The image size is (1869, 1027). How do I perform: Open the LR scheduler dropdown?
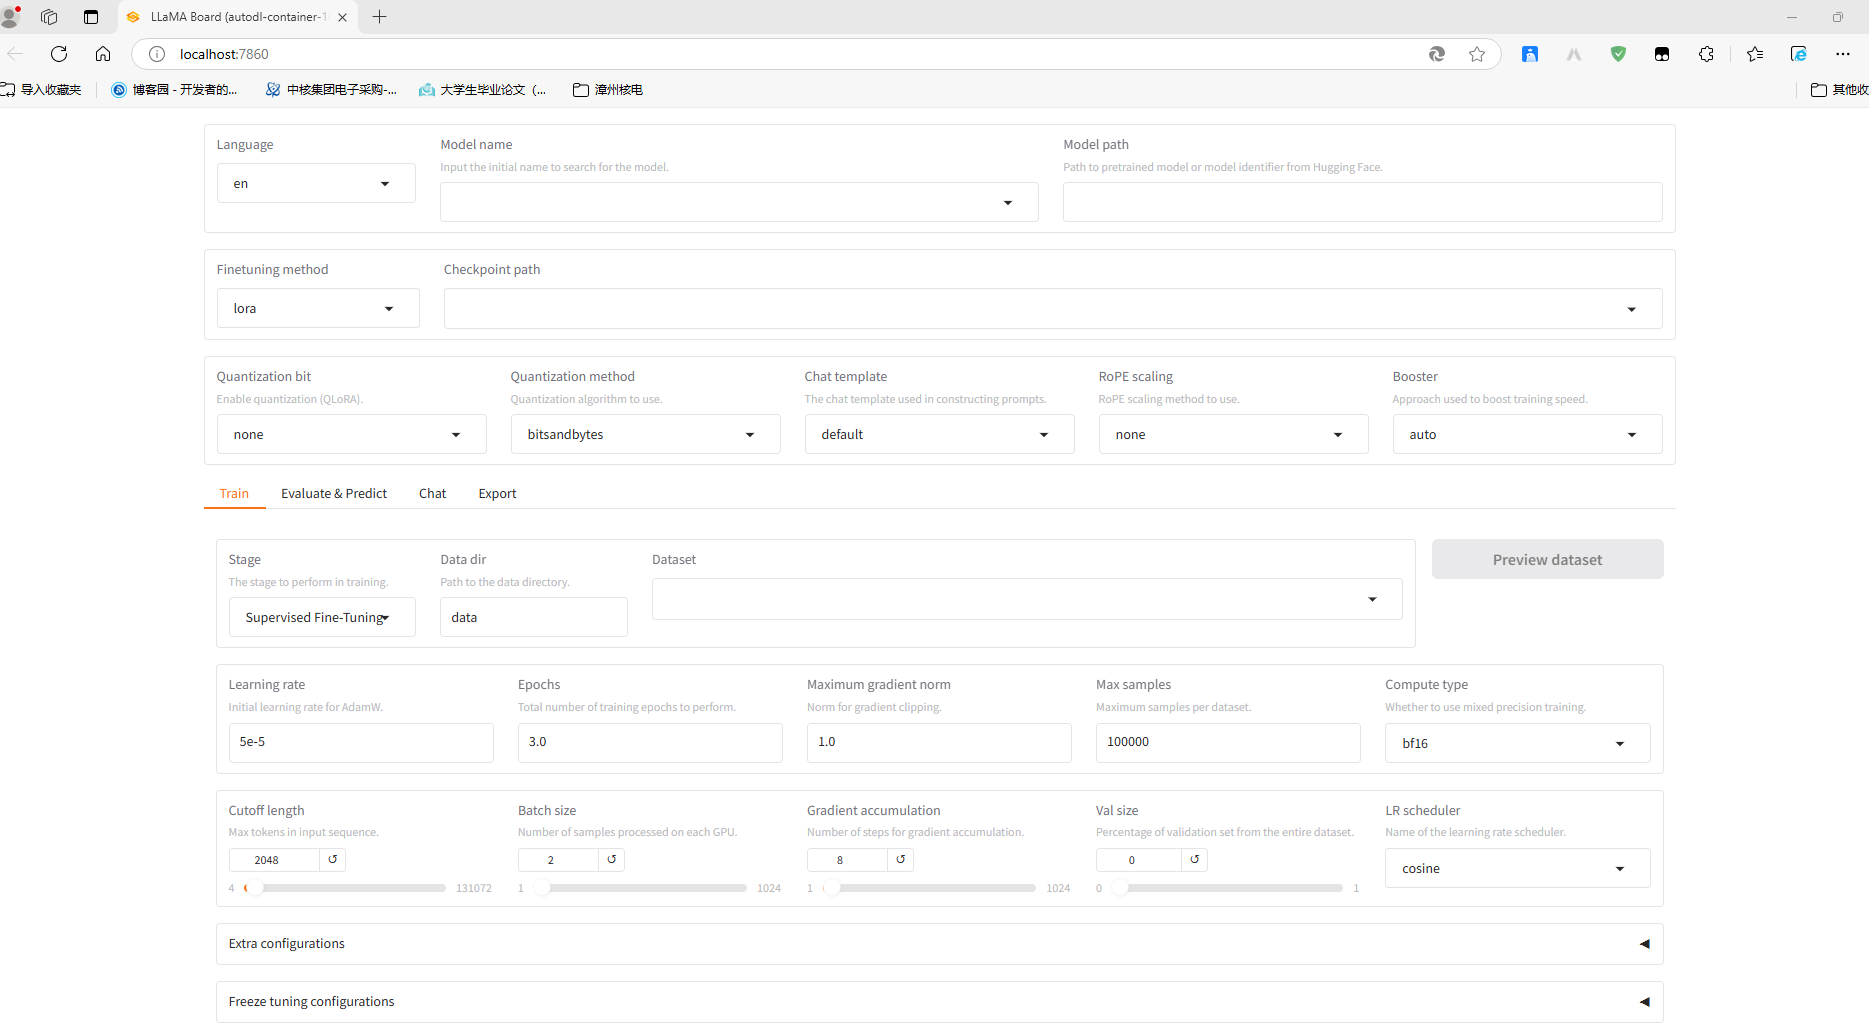pos(1516,868)
